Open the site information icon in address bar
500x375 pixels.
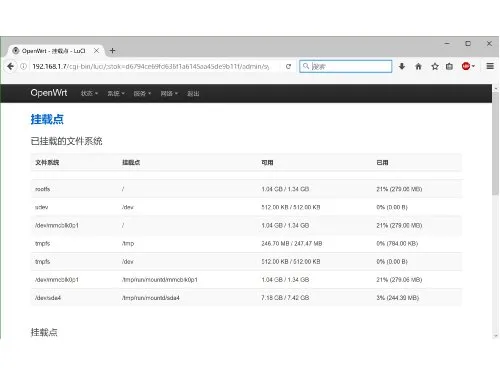pyautogui.click(x=23, y=66)
